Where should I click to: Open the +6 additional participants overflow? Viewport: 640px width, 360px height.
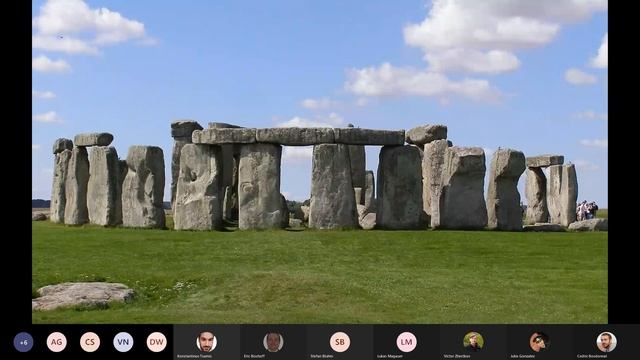point(23,342)
